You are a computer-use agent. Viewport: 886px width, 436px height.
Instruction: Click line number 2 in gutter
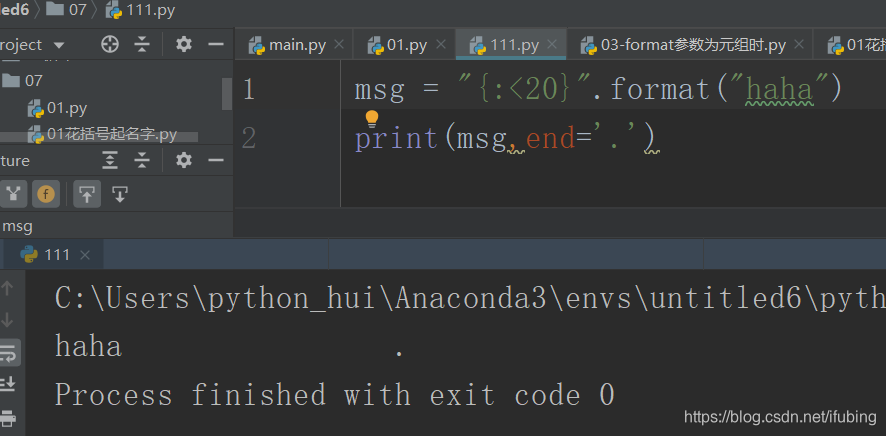pyautogui.click(x=249, y=138)
